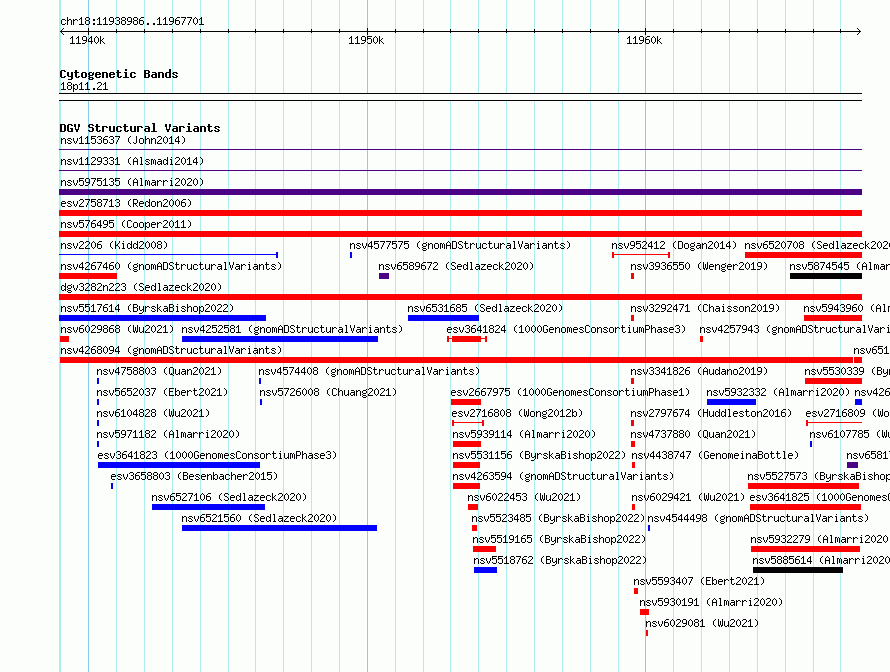The height and width of the screenshot is (672, 890).
Task: Click the 11950k ruler tick label
Action: click(x=366, y=40)
